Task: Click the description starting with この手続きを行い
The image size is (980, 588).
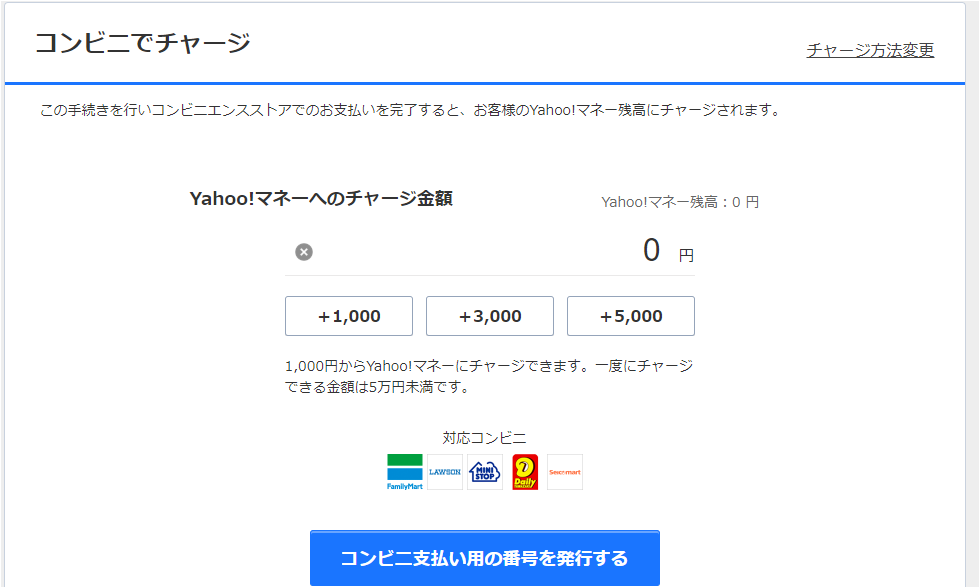Action: [x=411, y=110]
